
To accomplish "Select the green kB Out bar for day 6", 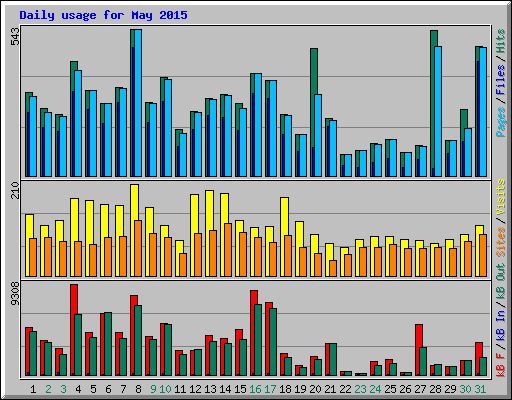I will click(x=108, y=344).
